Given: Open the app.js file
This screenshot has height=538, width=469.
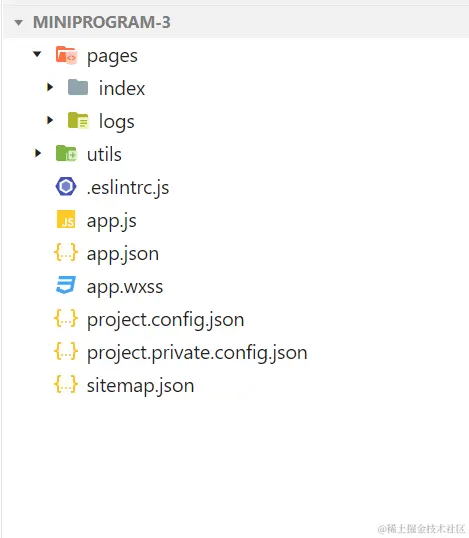Looking at the screenshot, I should tap(112, 221).
